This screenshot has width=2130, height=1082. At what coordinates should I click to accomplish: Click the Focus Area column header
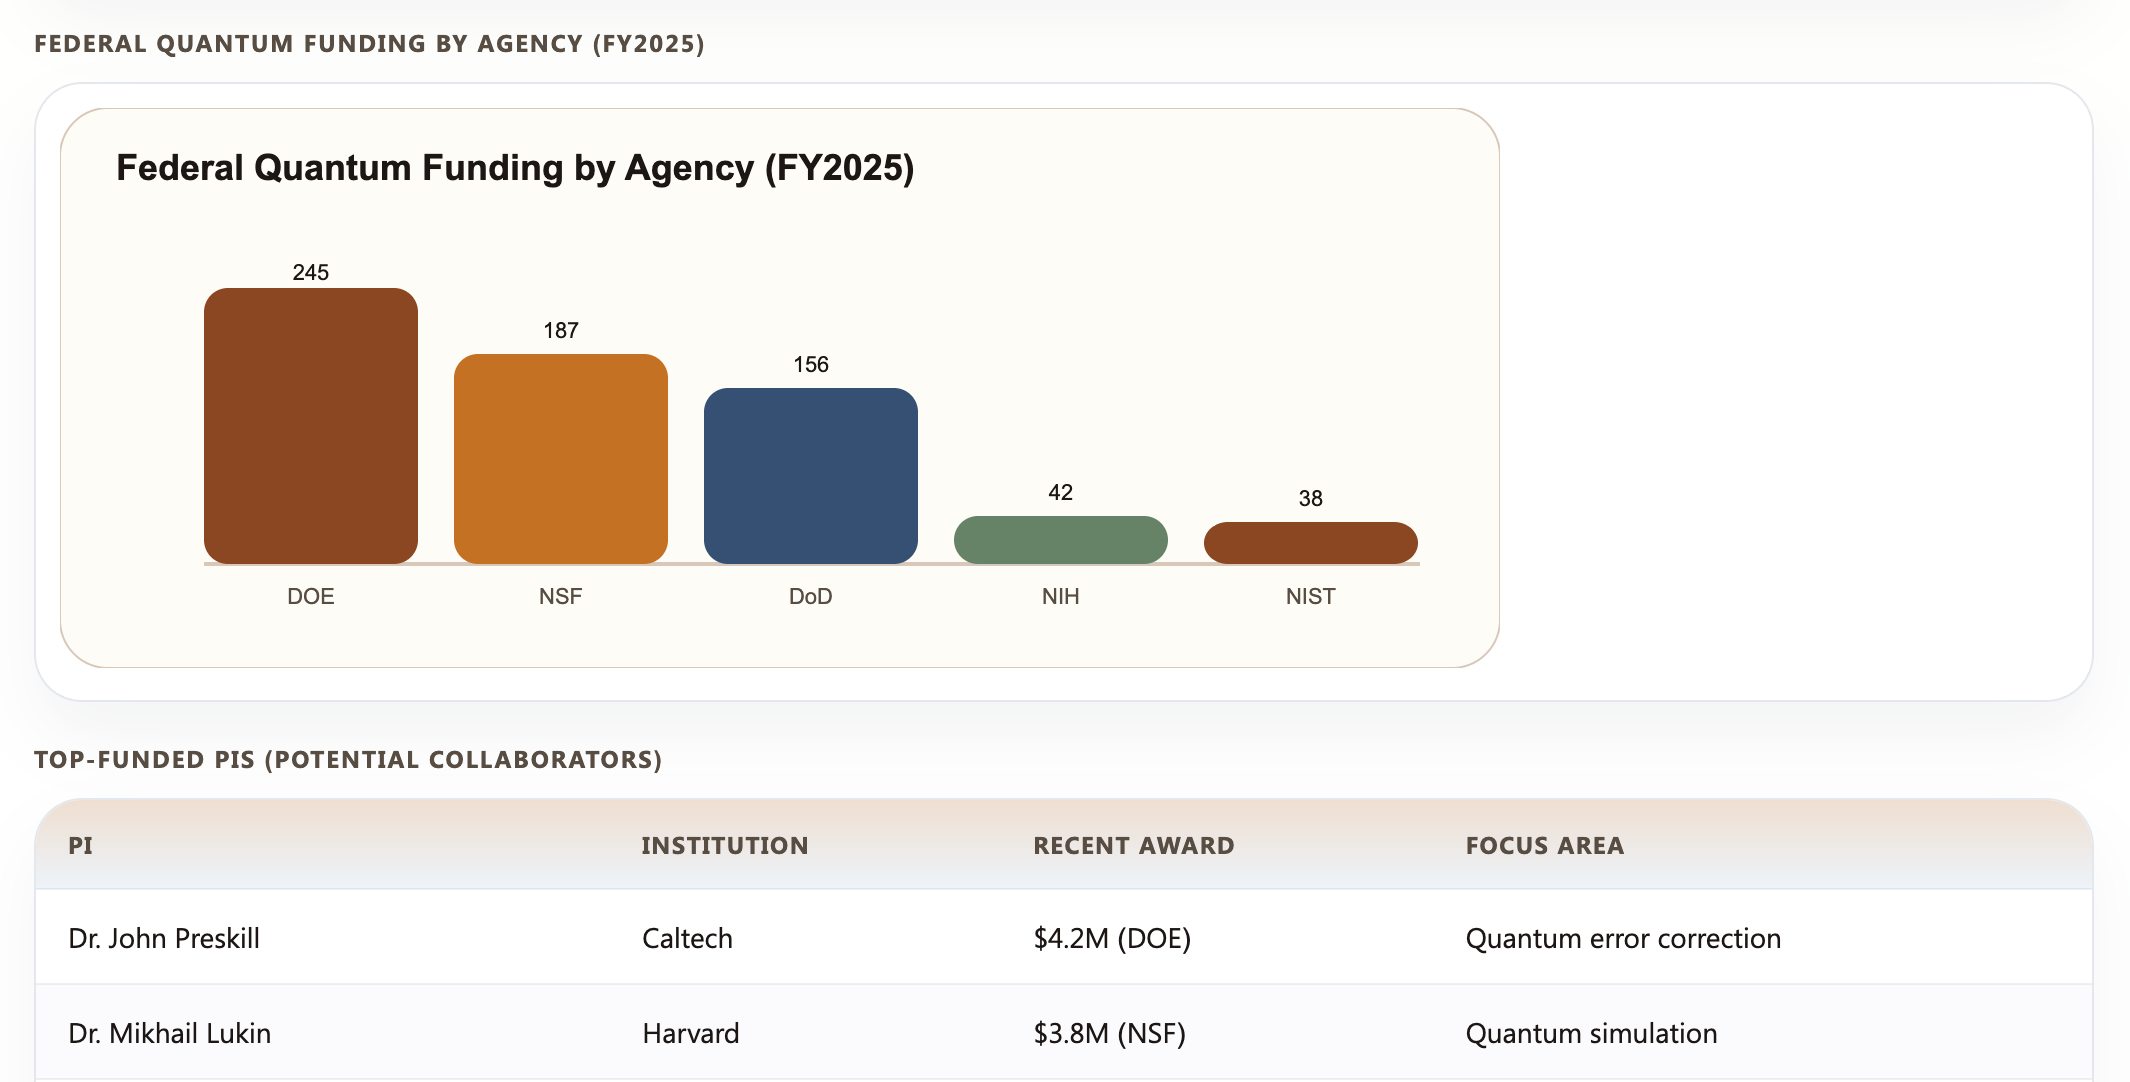pos(1544,845)
